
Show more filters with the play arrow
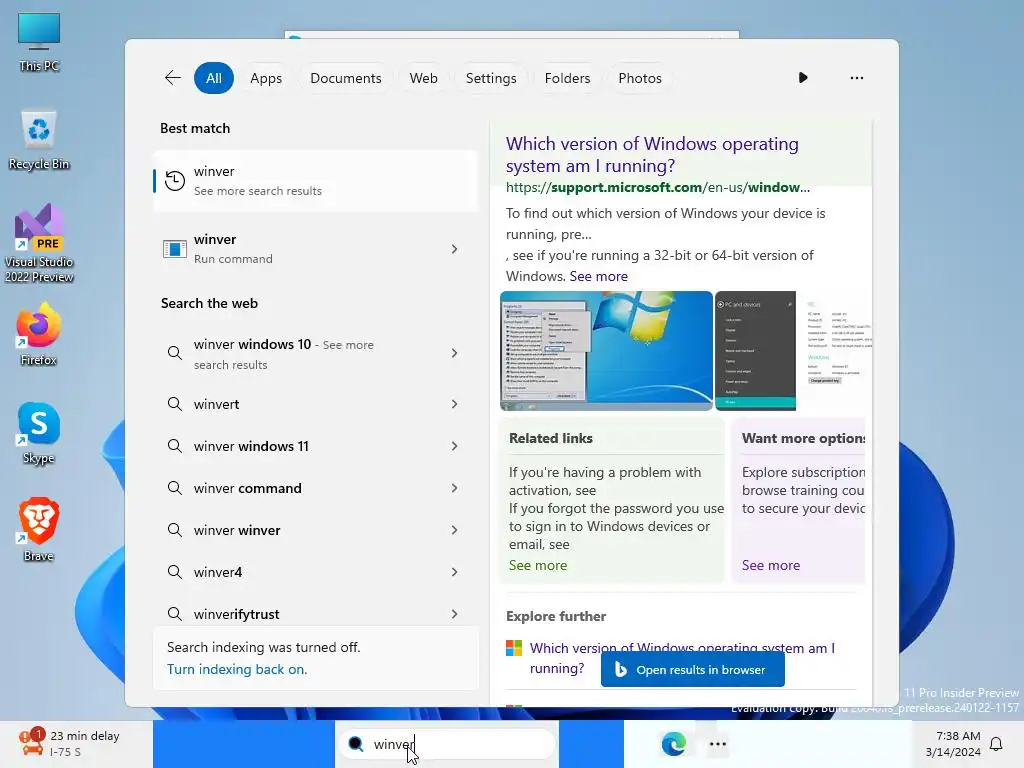[x=803, y=78]
